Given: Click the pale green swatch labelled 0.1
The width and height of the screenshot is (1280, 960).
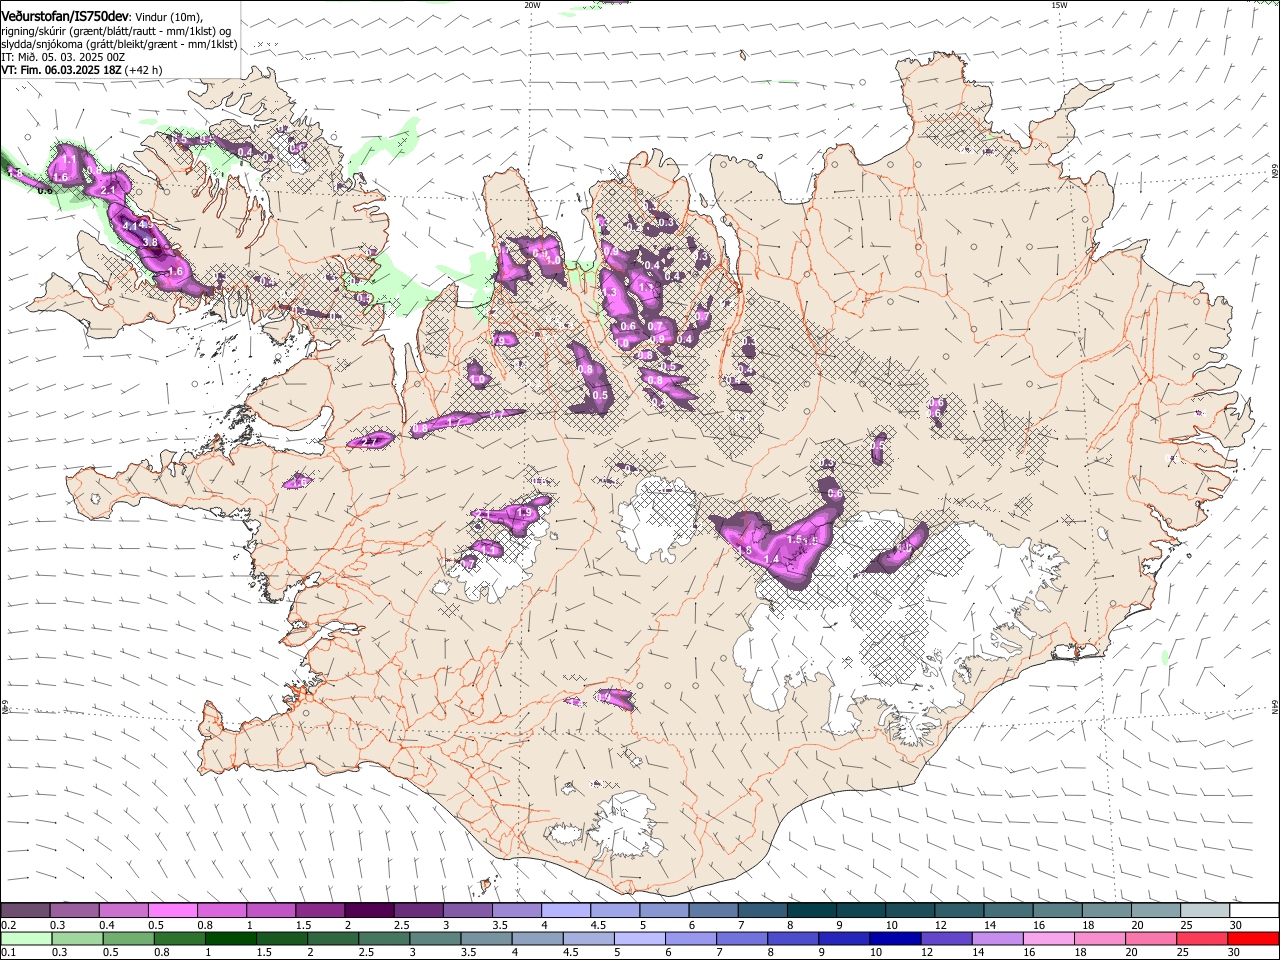Looking at the screenshot, I should pos(26,939).
